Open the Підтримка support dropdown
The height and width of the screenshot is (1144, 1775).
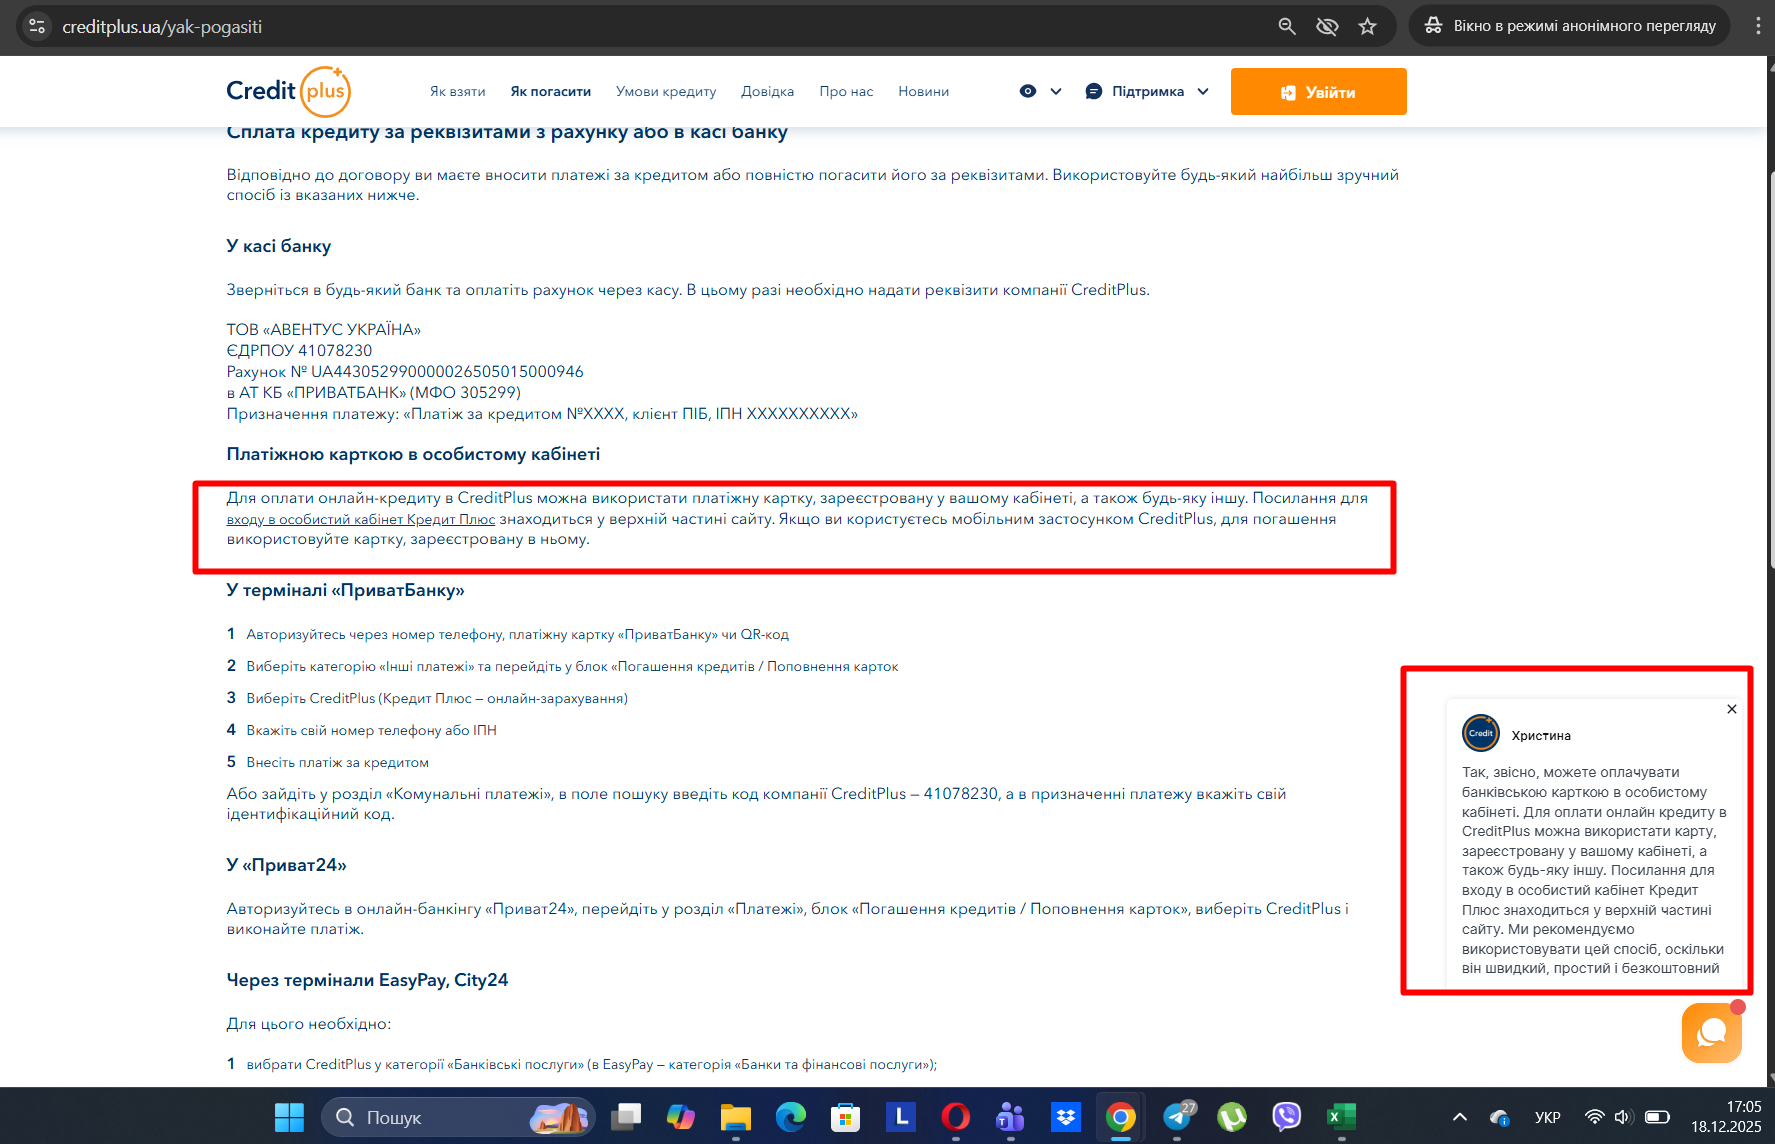[x=1147, y=91]
